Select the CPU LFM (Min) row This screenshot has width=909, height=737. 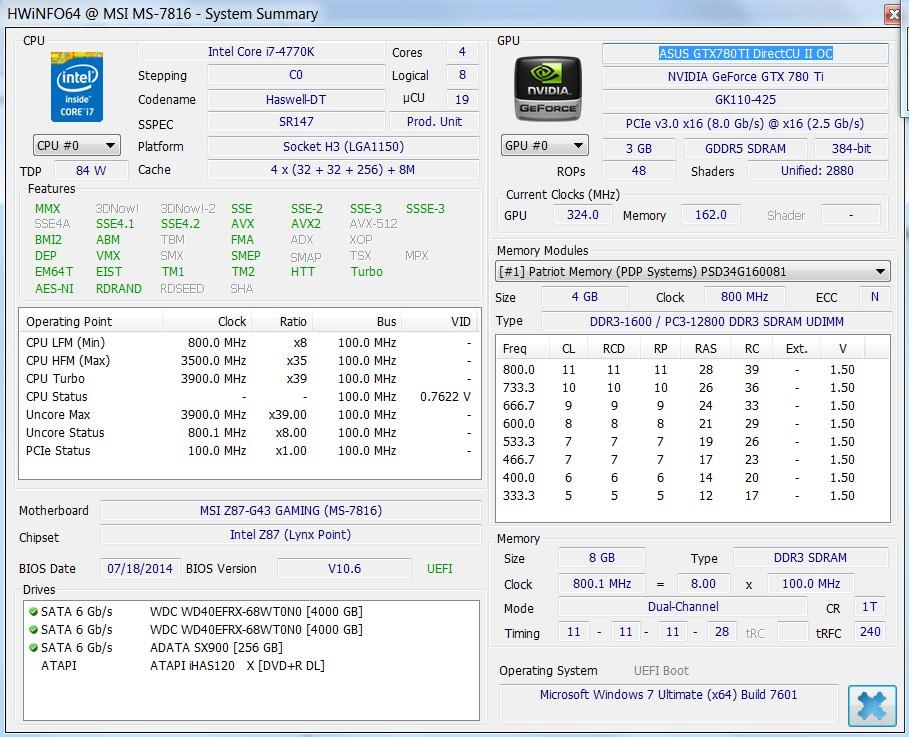click(249, 343)
